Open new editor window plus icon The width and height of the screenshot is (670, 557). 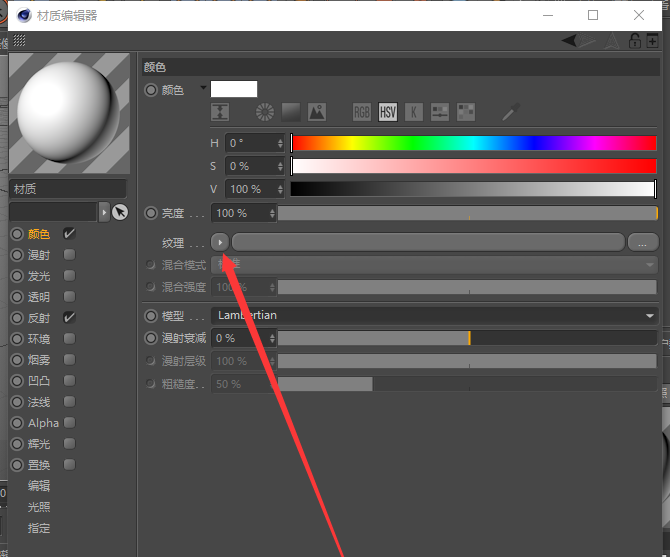click(652, 41)
